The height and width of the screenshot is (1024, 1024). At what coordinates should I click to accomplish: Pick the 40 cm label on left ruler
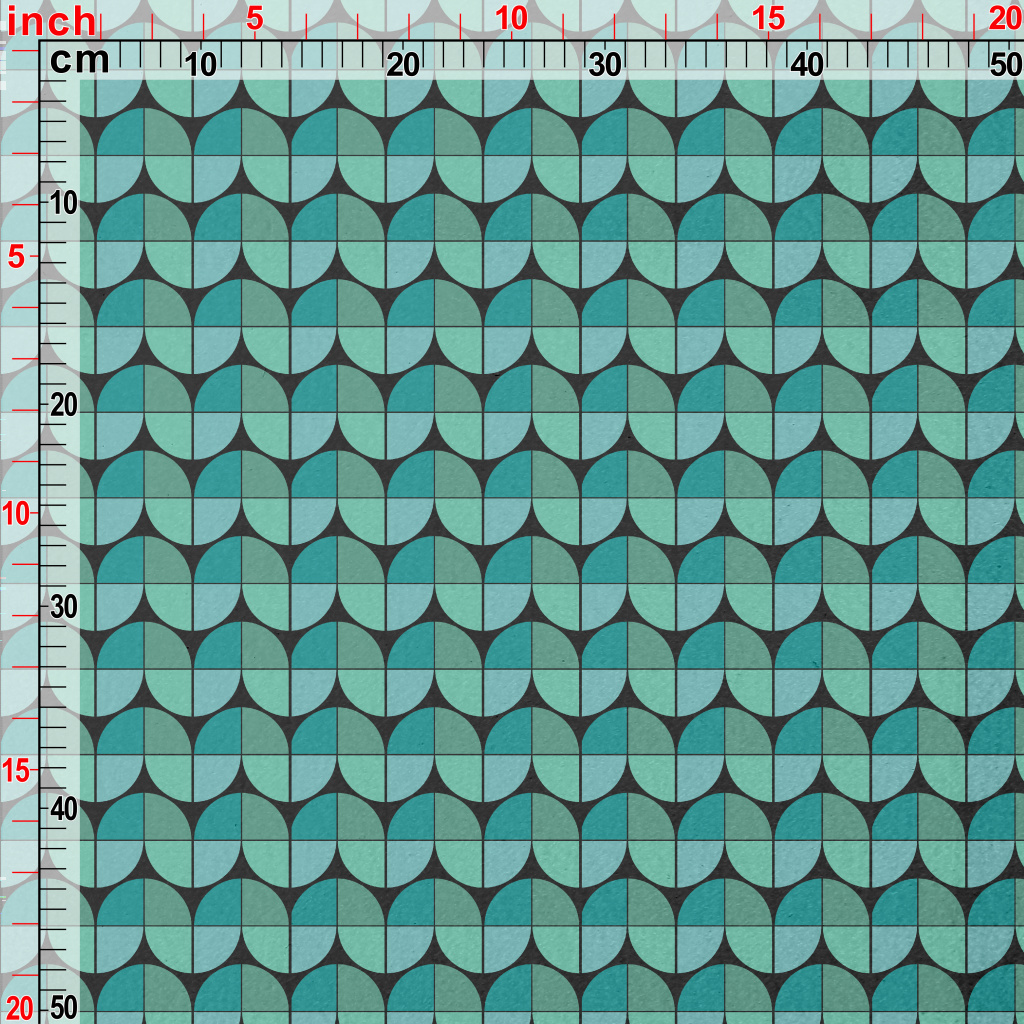(x=64, y=808)
